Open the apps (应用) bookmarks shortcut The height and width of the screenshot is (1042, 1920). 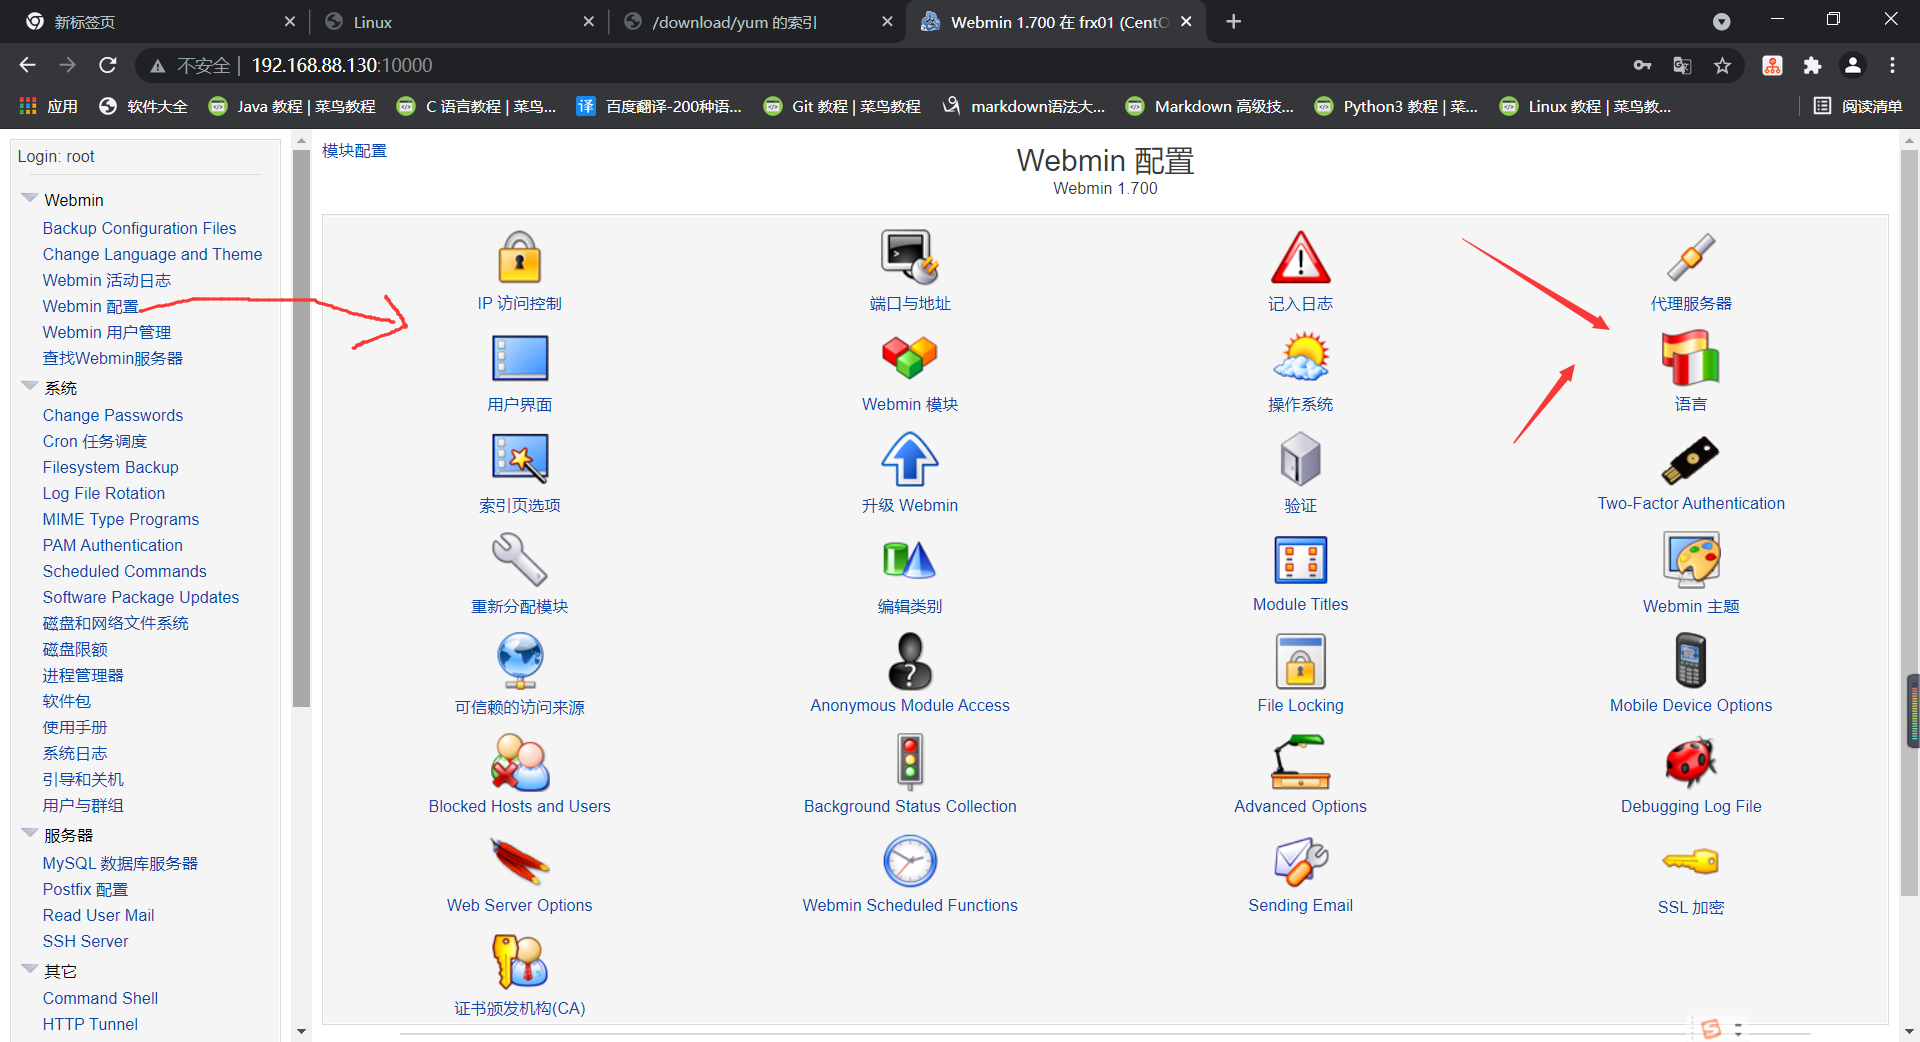[48, 106]
